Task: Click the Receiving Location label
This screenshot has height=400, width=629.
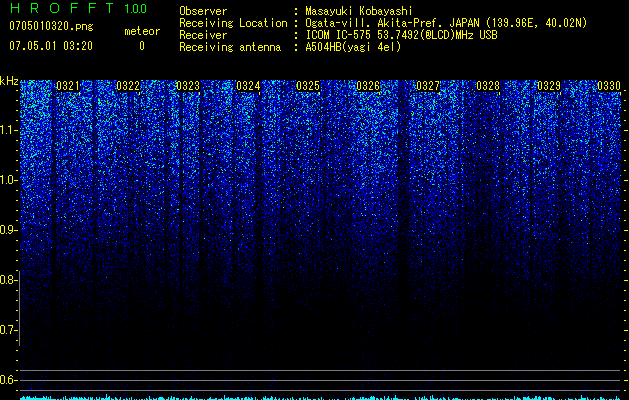Action: 233,23
